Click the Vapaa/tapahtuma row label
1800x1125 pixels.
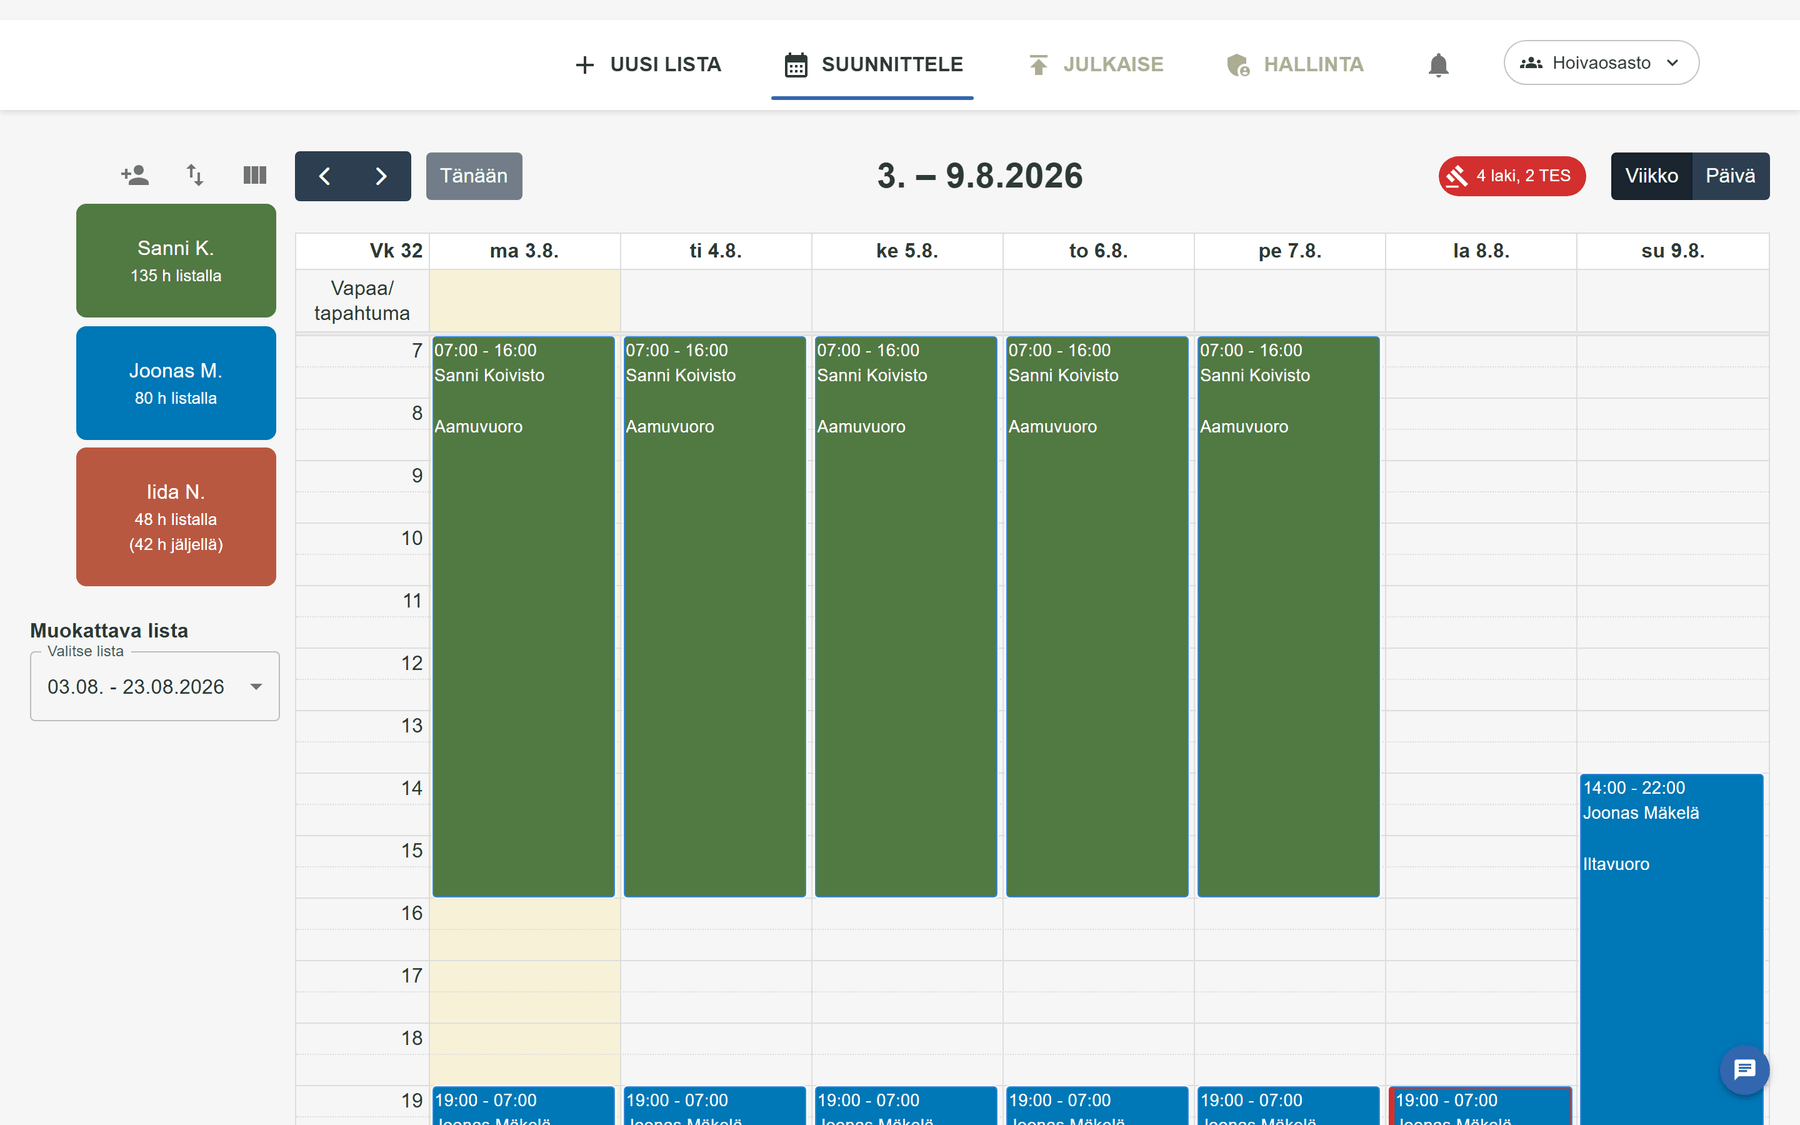point(362,301)
